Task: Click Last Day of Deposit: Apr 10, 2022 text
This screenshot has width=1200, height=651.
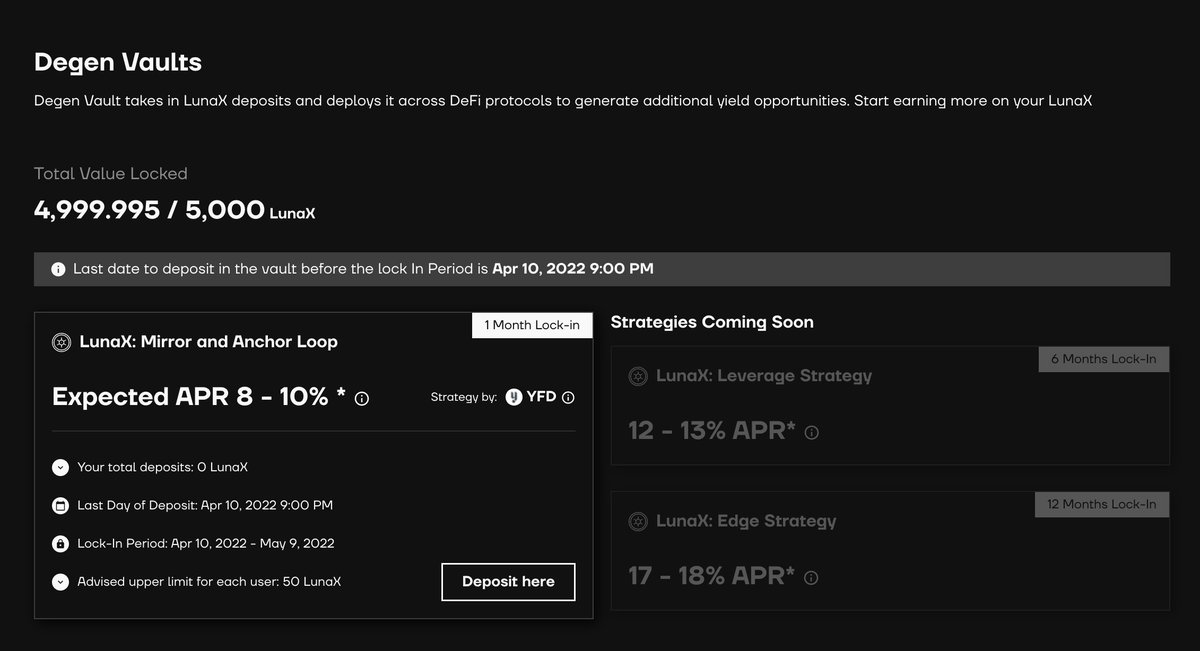Action: pos(205,505)
